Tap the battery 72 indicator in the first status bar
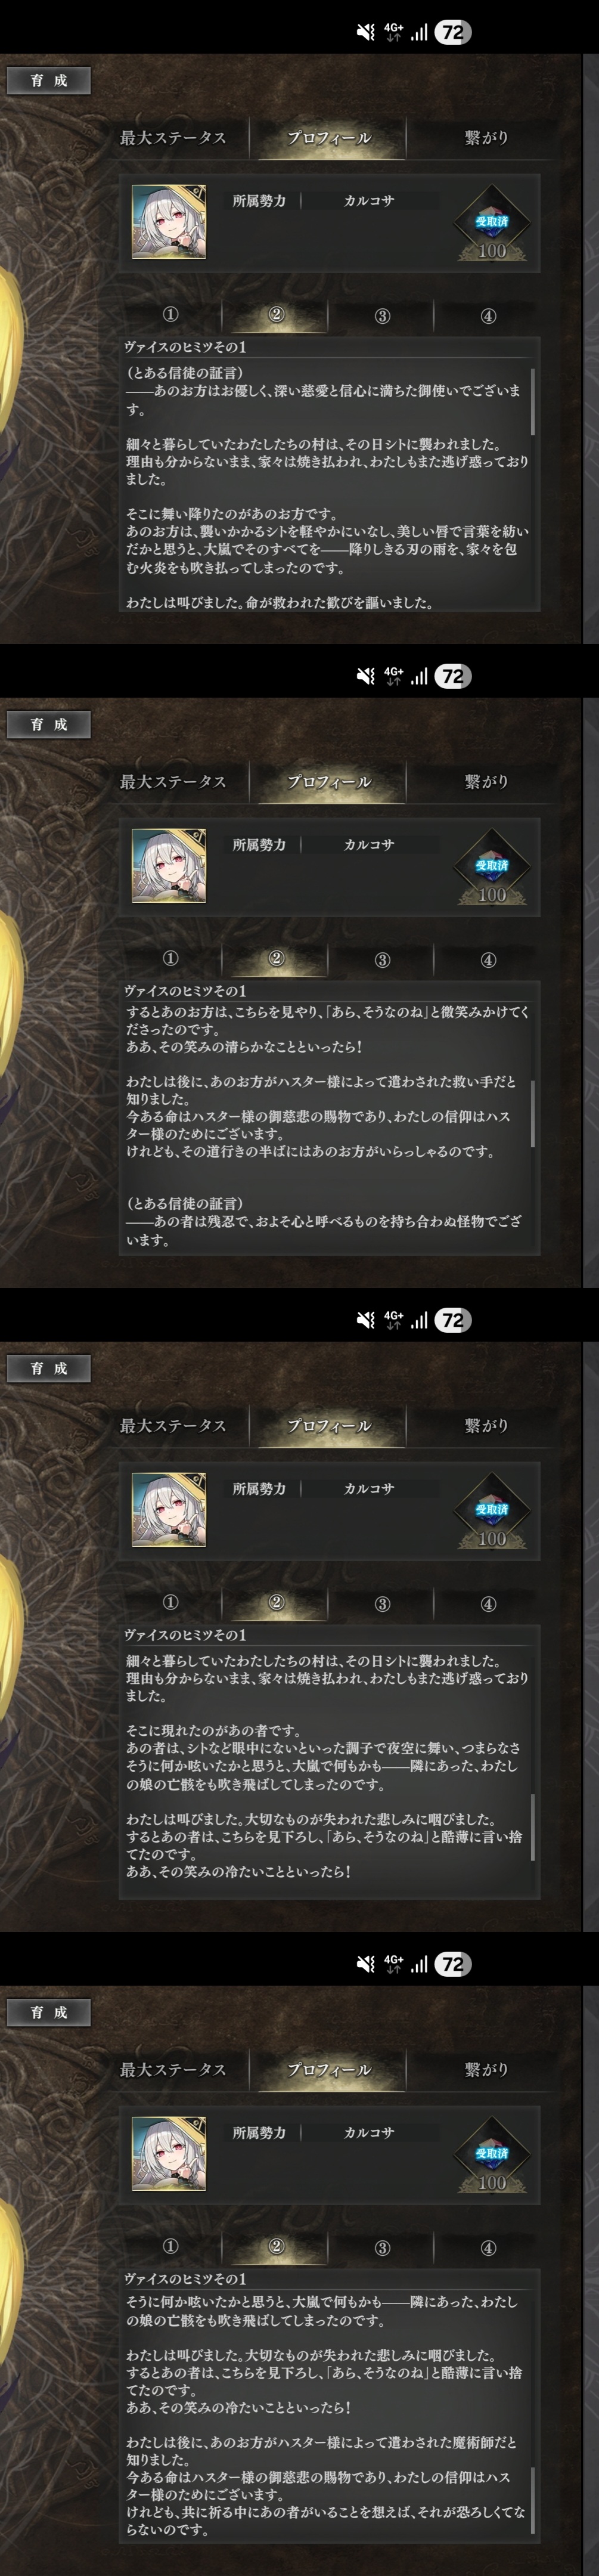This screenshot has width=599, height=2576. [453, 32]
